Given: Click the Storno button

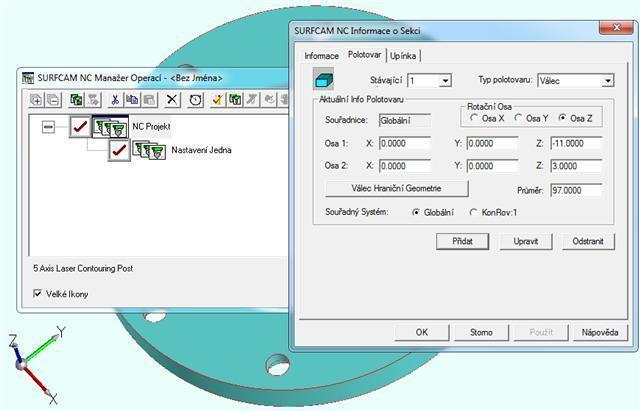Looking at the screenshot, I should (x=481, y=332).
